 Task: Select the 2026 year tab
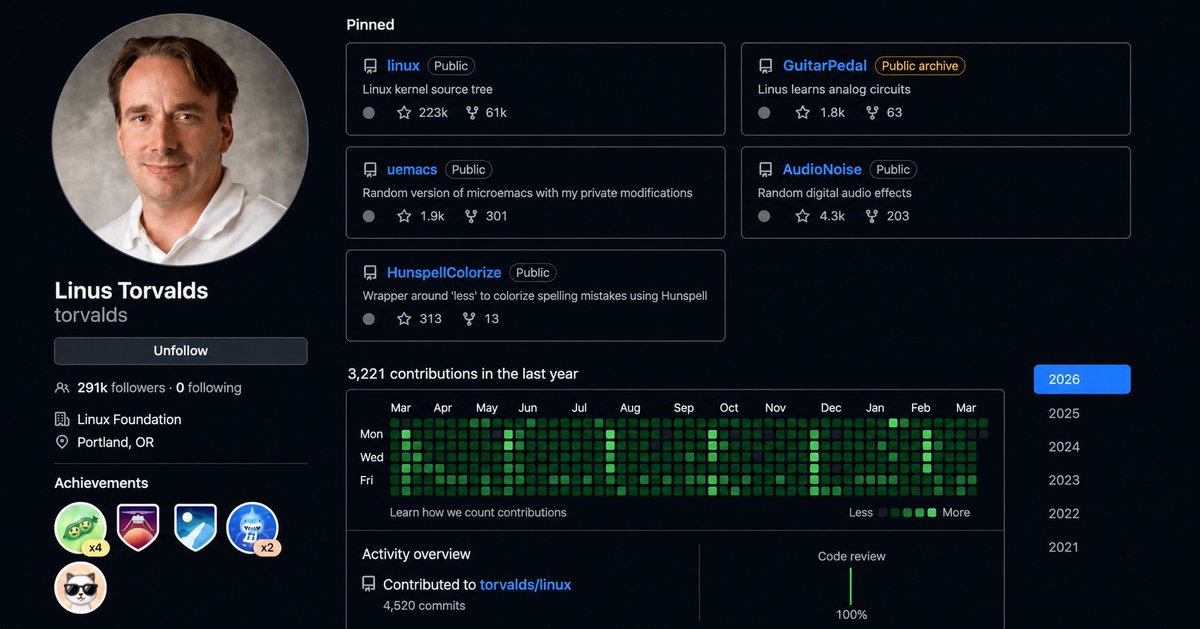click(1082, 380)
